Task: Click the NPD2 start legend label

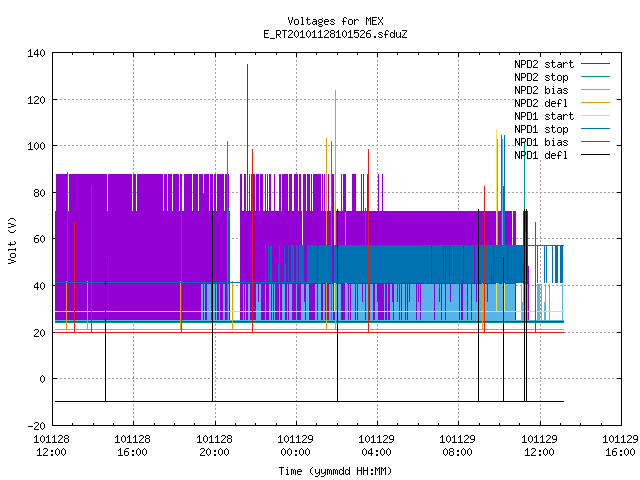Action: [544, 64]
